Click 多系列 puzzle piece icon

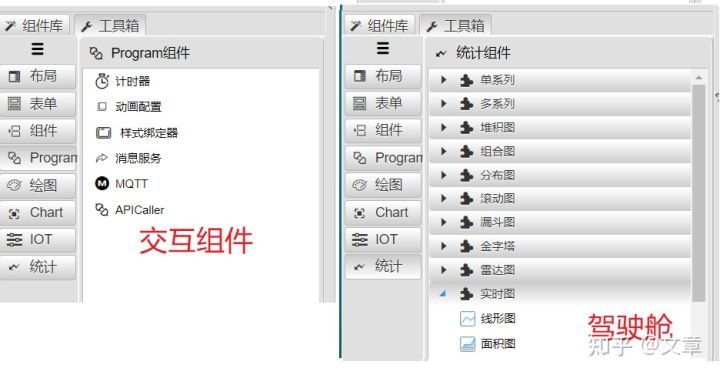(x=467, y=104)
